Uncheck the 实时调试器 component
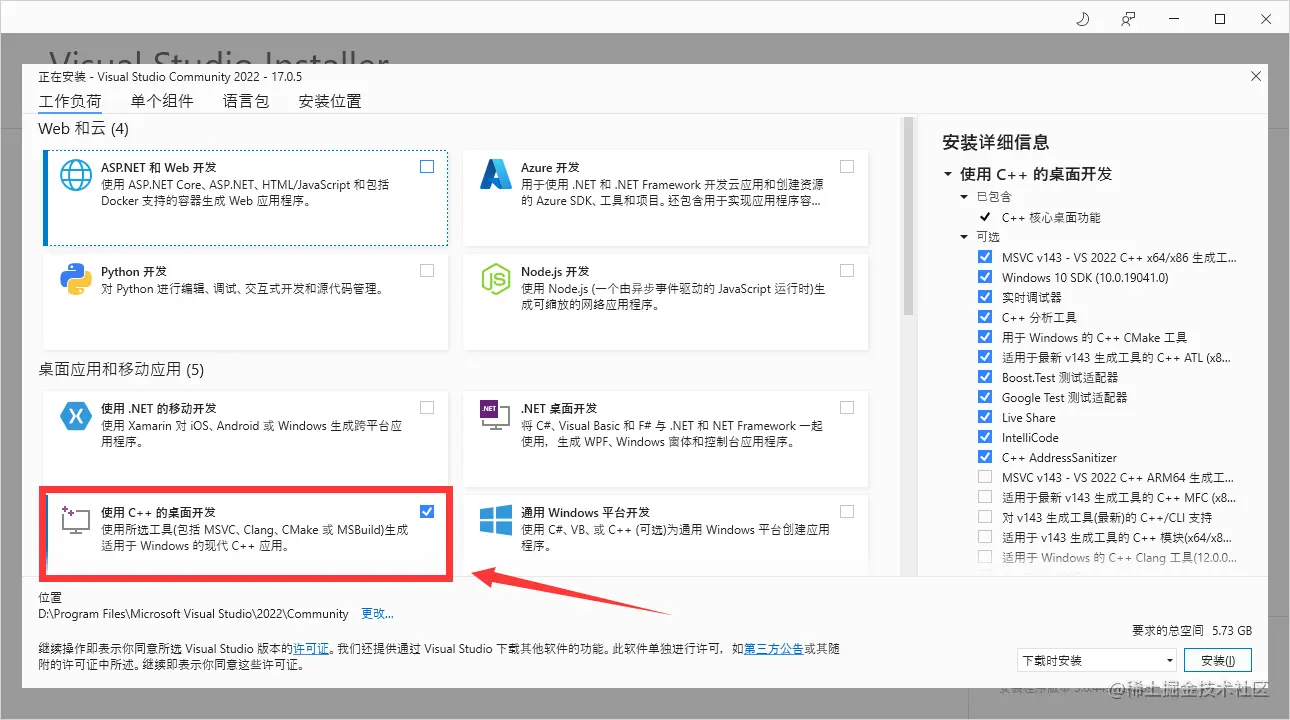The image size is (1290, 720). 985,297
